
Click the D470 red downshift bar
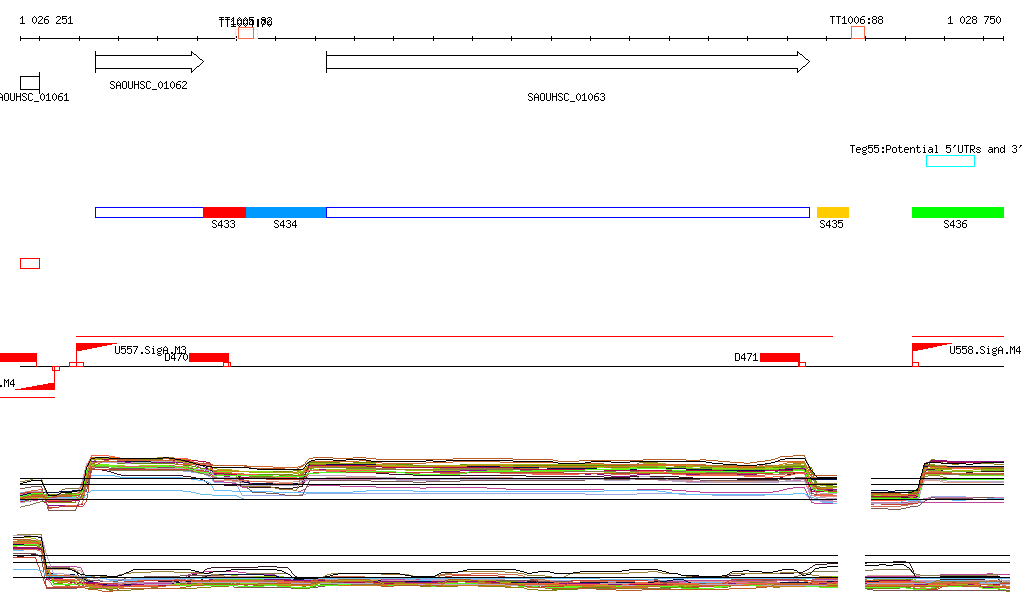(209, 357)
